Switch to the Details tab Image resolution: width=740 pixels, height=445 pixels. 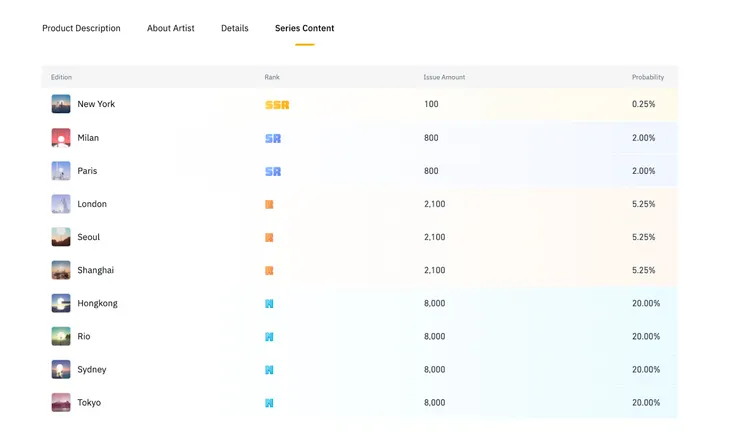(x=235, y=28)
